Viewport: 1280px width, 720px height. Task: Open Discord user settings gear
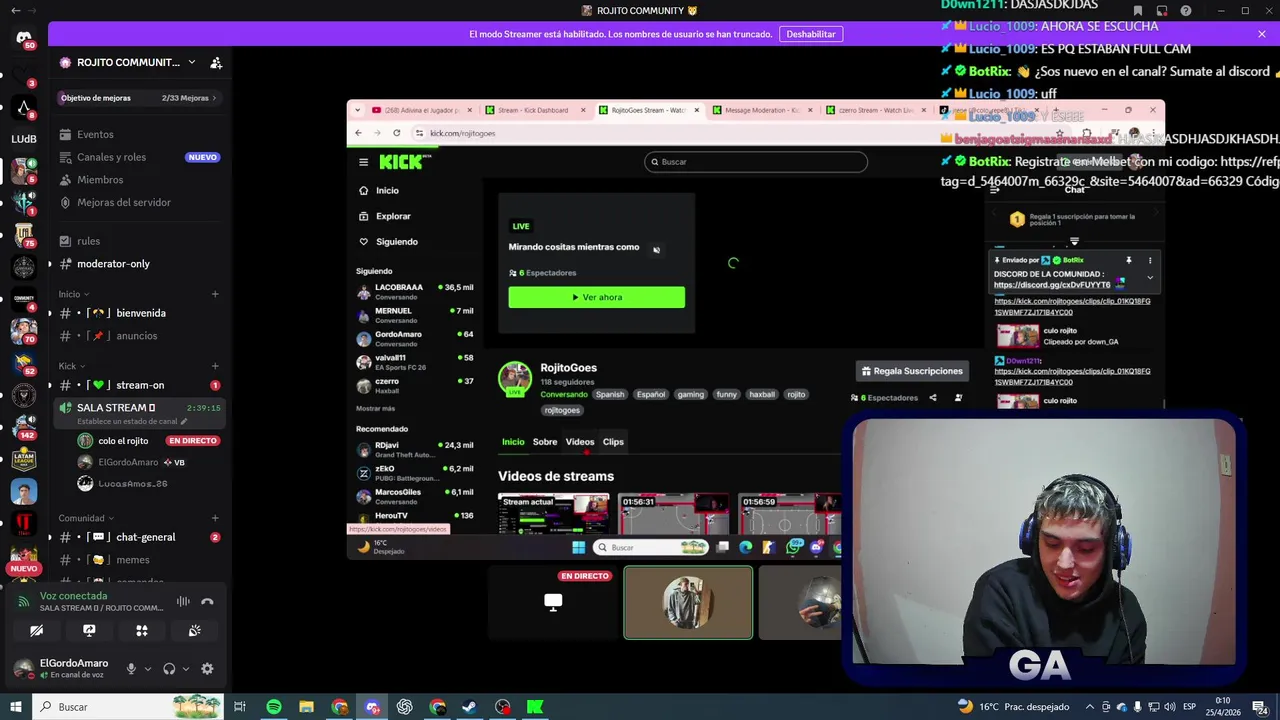point(207,669)
